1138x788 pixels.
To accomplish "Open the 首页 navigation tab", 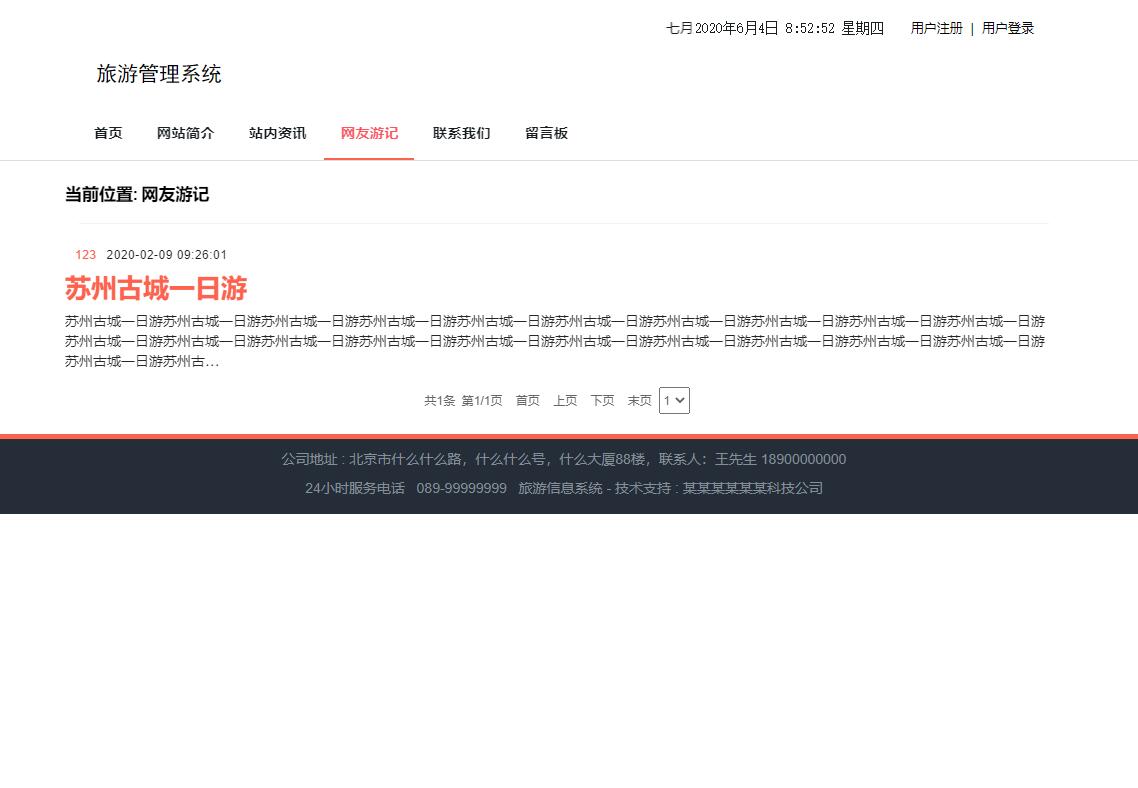I will (x=108, y=133).
